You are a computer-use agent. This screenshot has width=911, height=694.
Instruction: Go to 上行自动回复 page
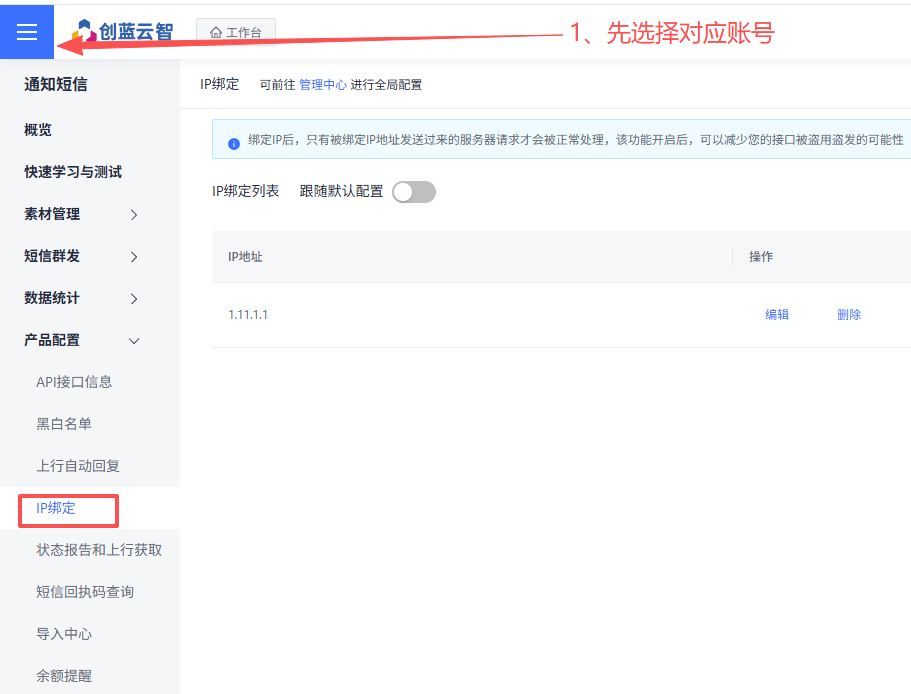(x=78, y=466)
